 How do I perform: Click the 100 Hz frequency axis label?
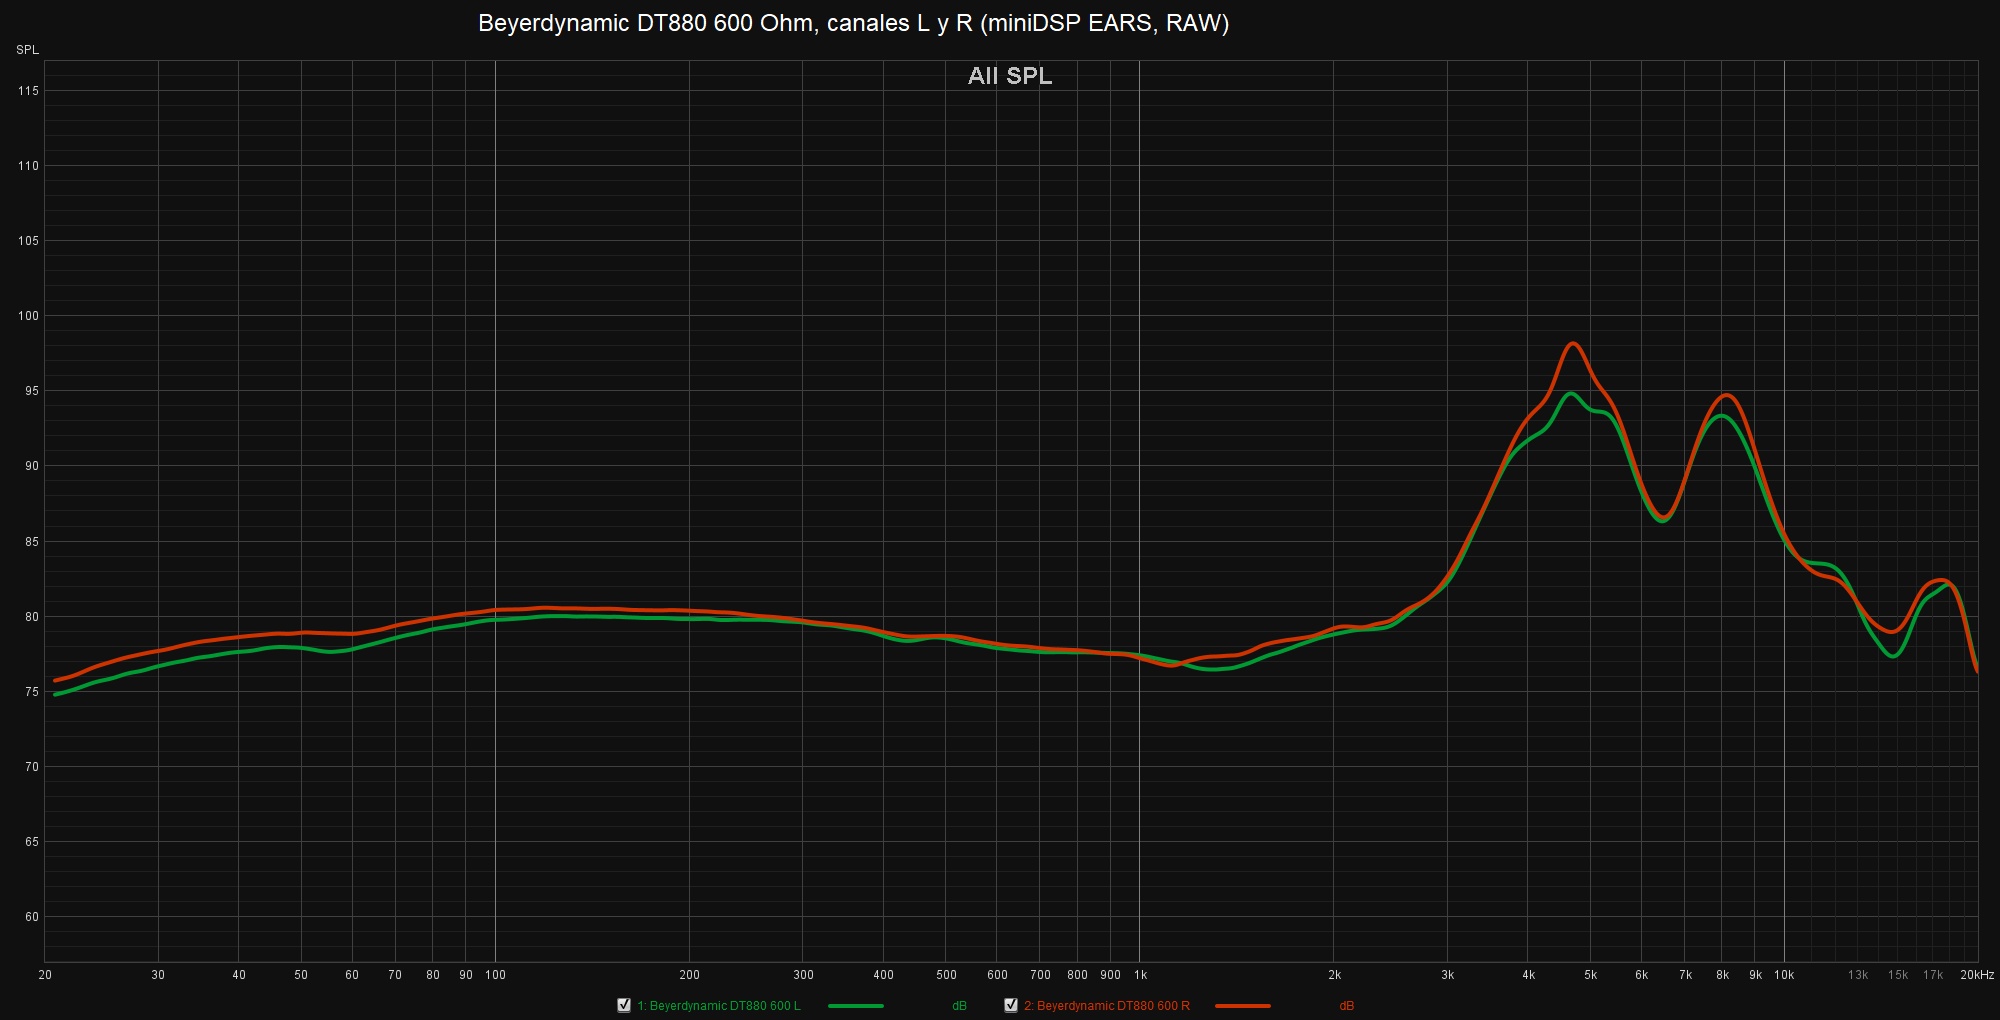(495, 975)
